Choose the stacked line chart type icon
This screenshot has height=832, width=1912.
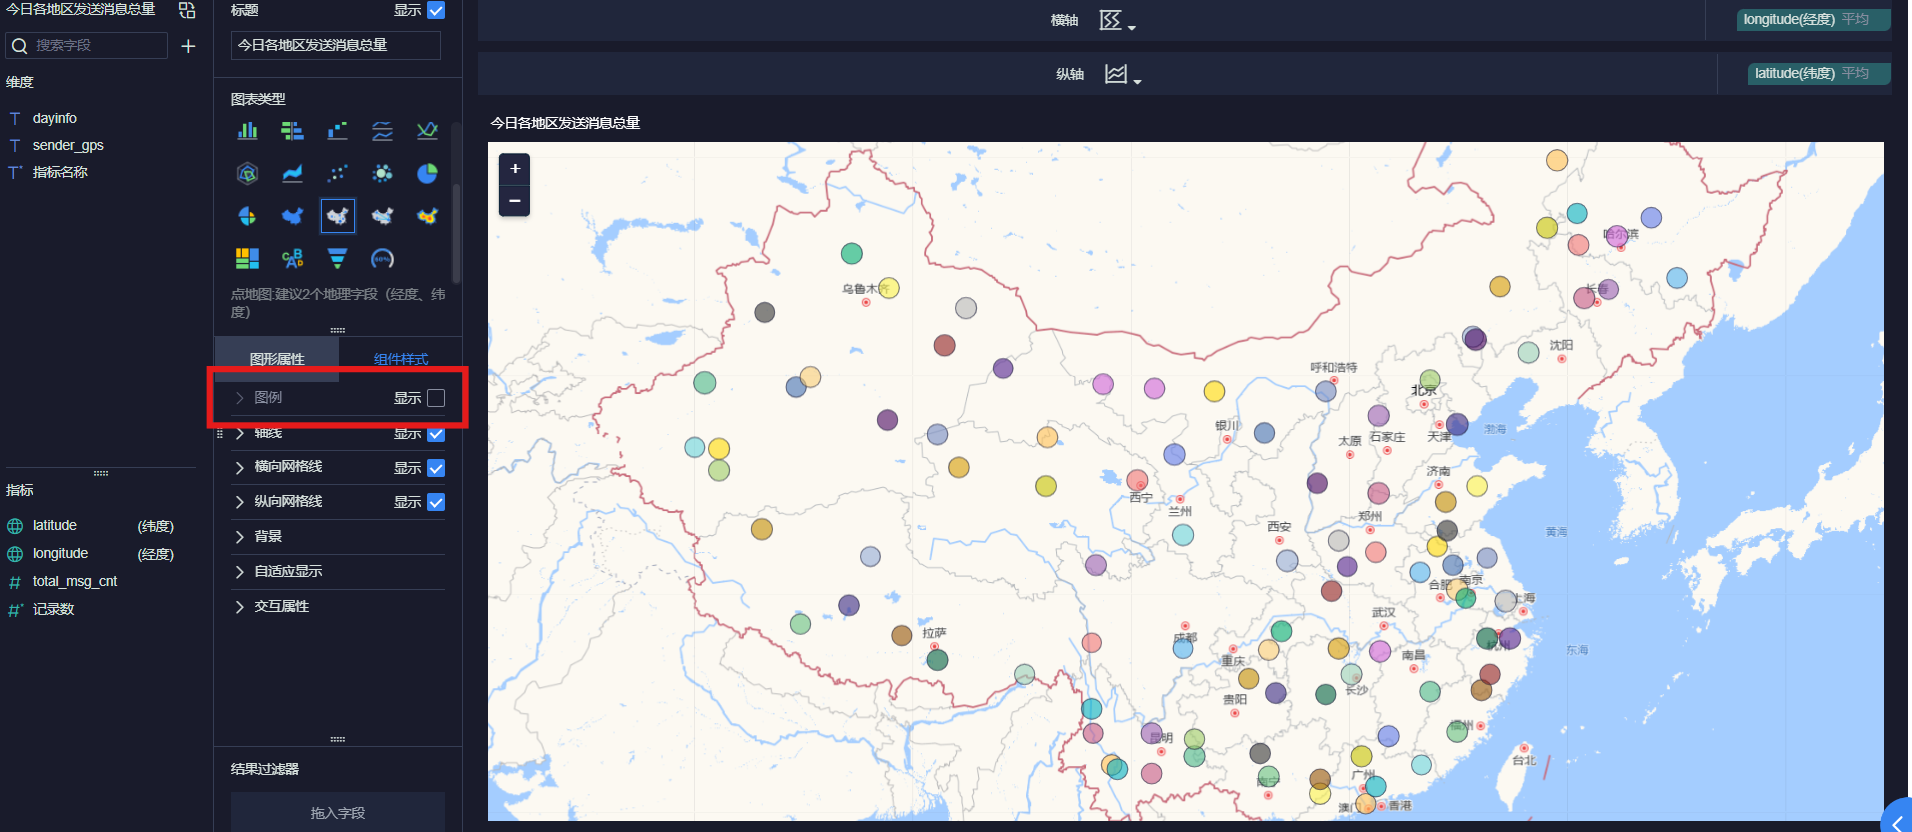coord(382,131)
